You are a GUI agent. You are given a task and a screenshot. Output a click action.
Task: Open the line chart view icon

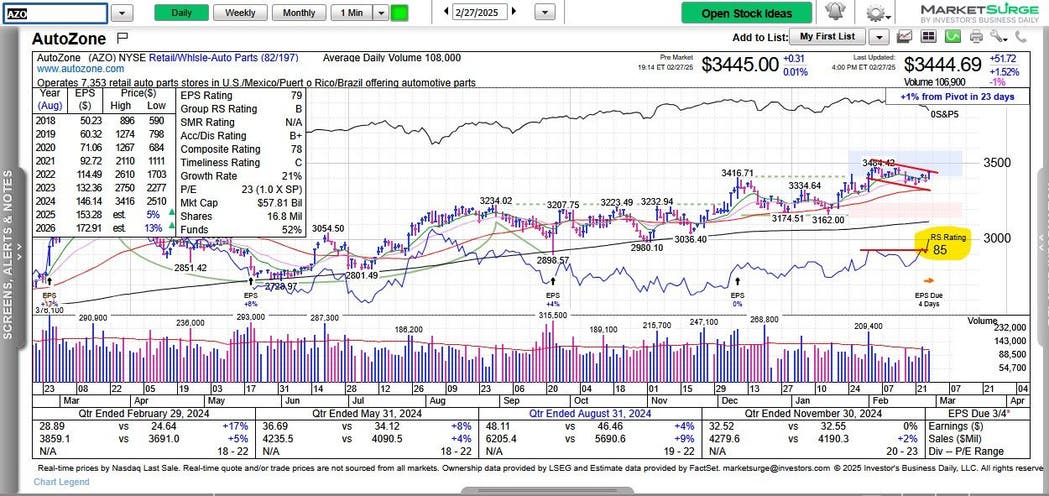coord(905,36)
